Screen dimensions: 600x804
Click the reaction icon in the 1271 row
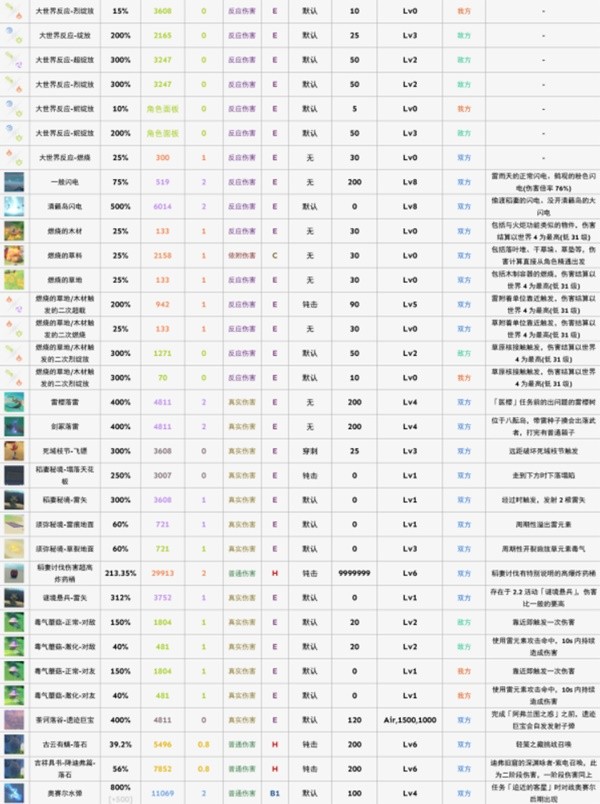pyautogui.click(x=14, y=353)
